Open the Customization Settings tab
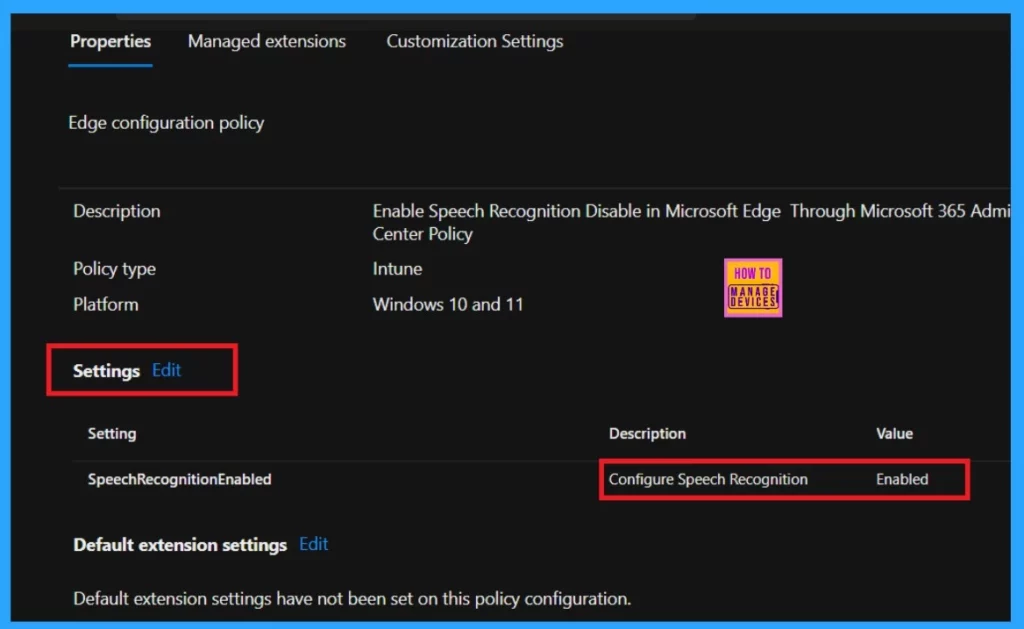 coord(475,41)
